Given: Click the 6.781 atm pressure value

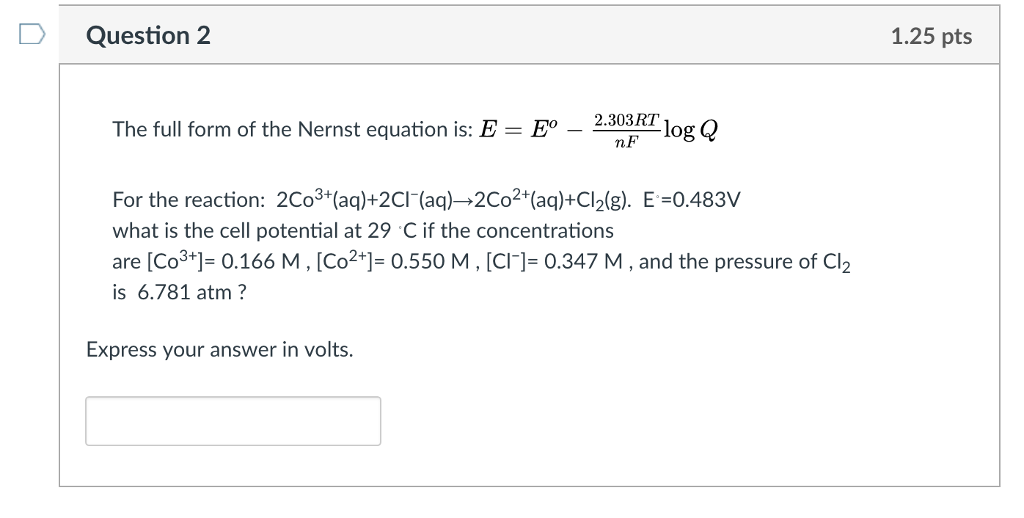Looking at the screenshot, I should click(x=184, y=292).
